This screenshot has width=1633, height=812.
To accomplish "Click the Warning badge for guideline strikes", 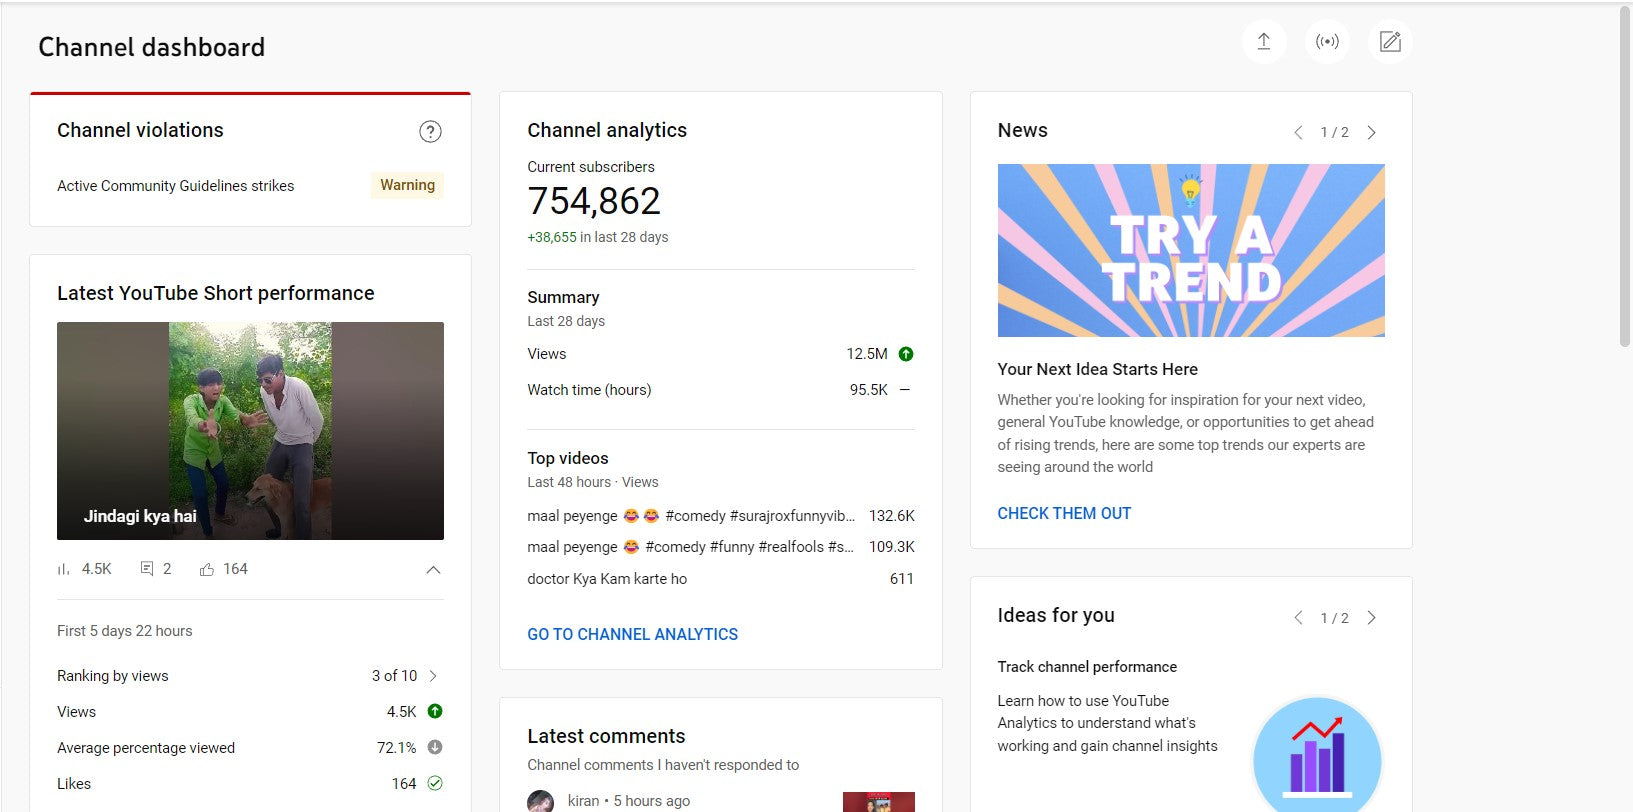I will point(407,185).
